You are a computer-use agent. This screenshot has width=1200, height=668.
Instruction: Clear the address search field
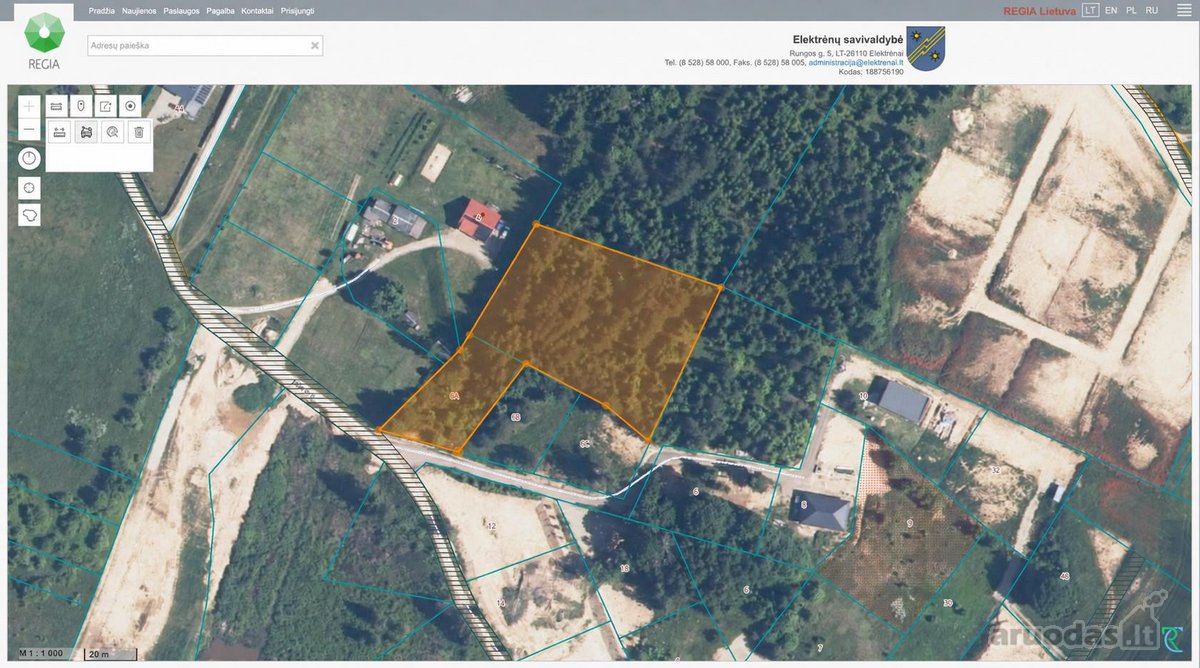click(x=315, y=46)
